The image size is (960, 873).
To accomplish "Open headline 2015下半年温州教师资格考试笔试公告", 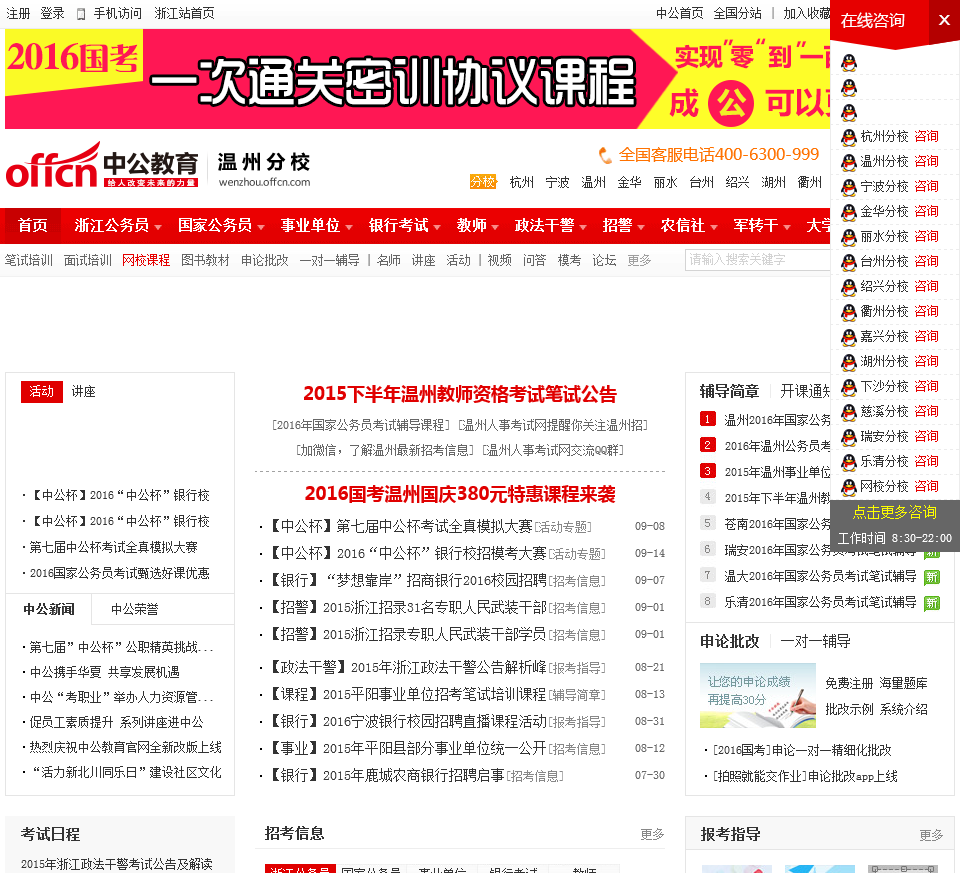I will (x=460, y=394).
